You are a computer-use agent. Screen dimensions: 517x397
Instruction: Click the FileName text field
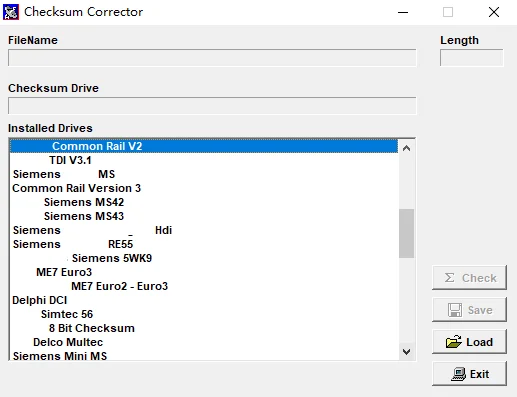(212, 58)
